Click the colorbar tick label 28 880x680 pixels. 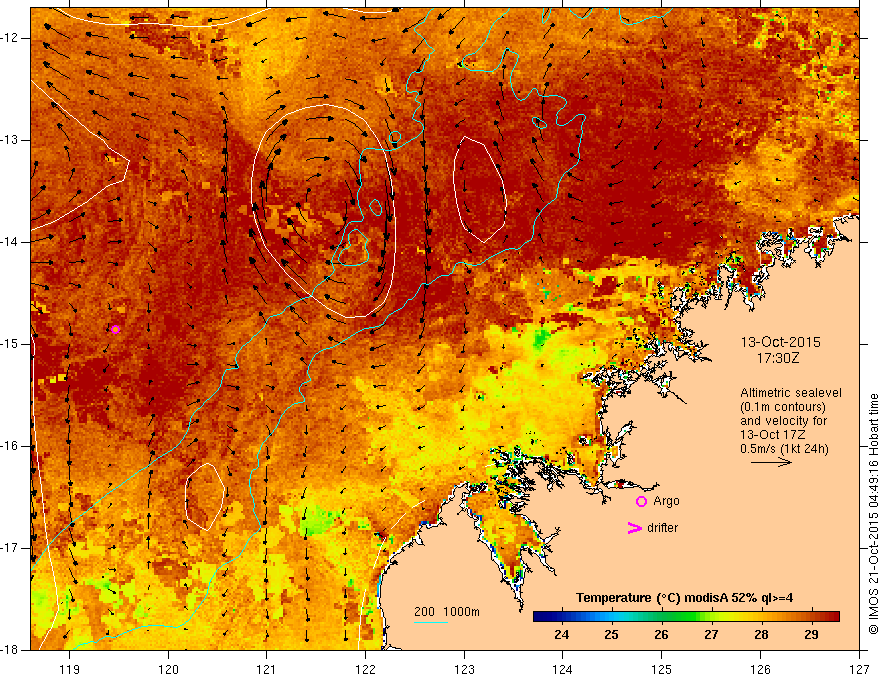click(761, 635)
